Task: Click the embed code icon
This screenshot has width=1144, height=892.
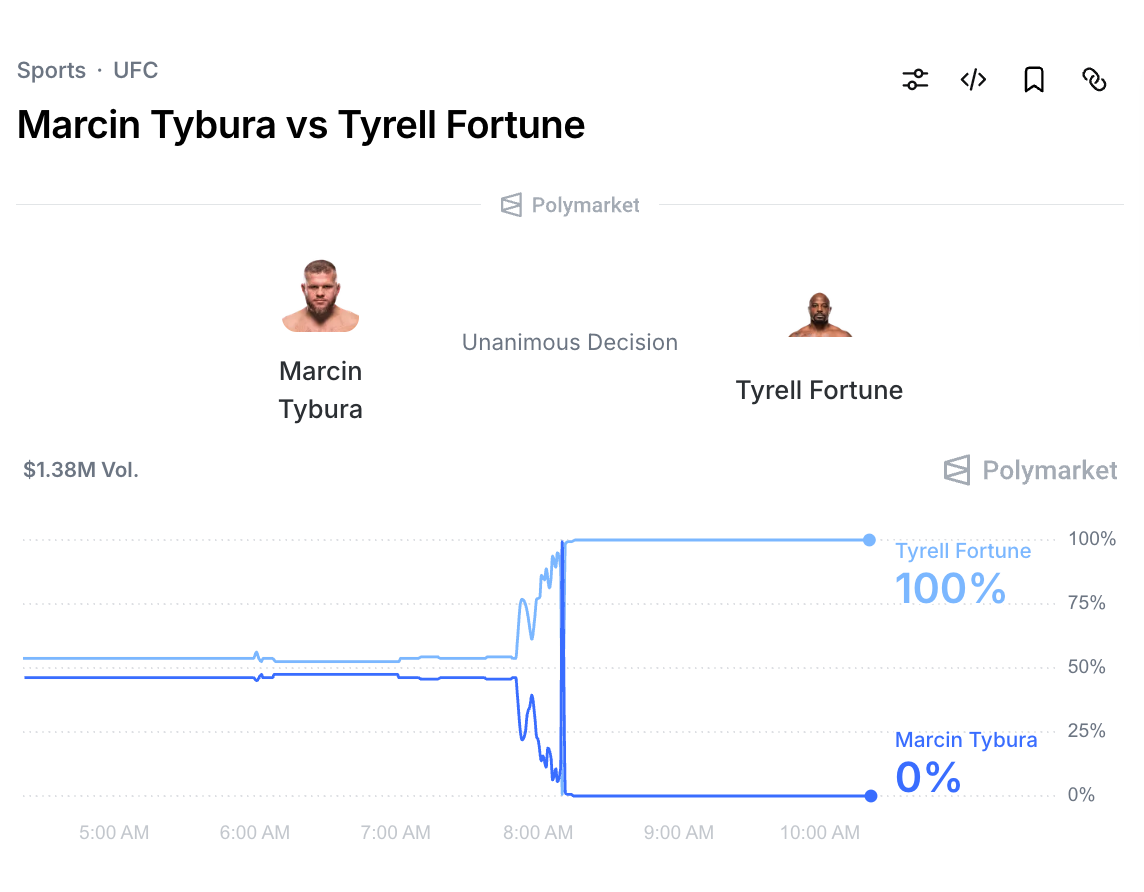Action: 974,80
